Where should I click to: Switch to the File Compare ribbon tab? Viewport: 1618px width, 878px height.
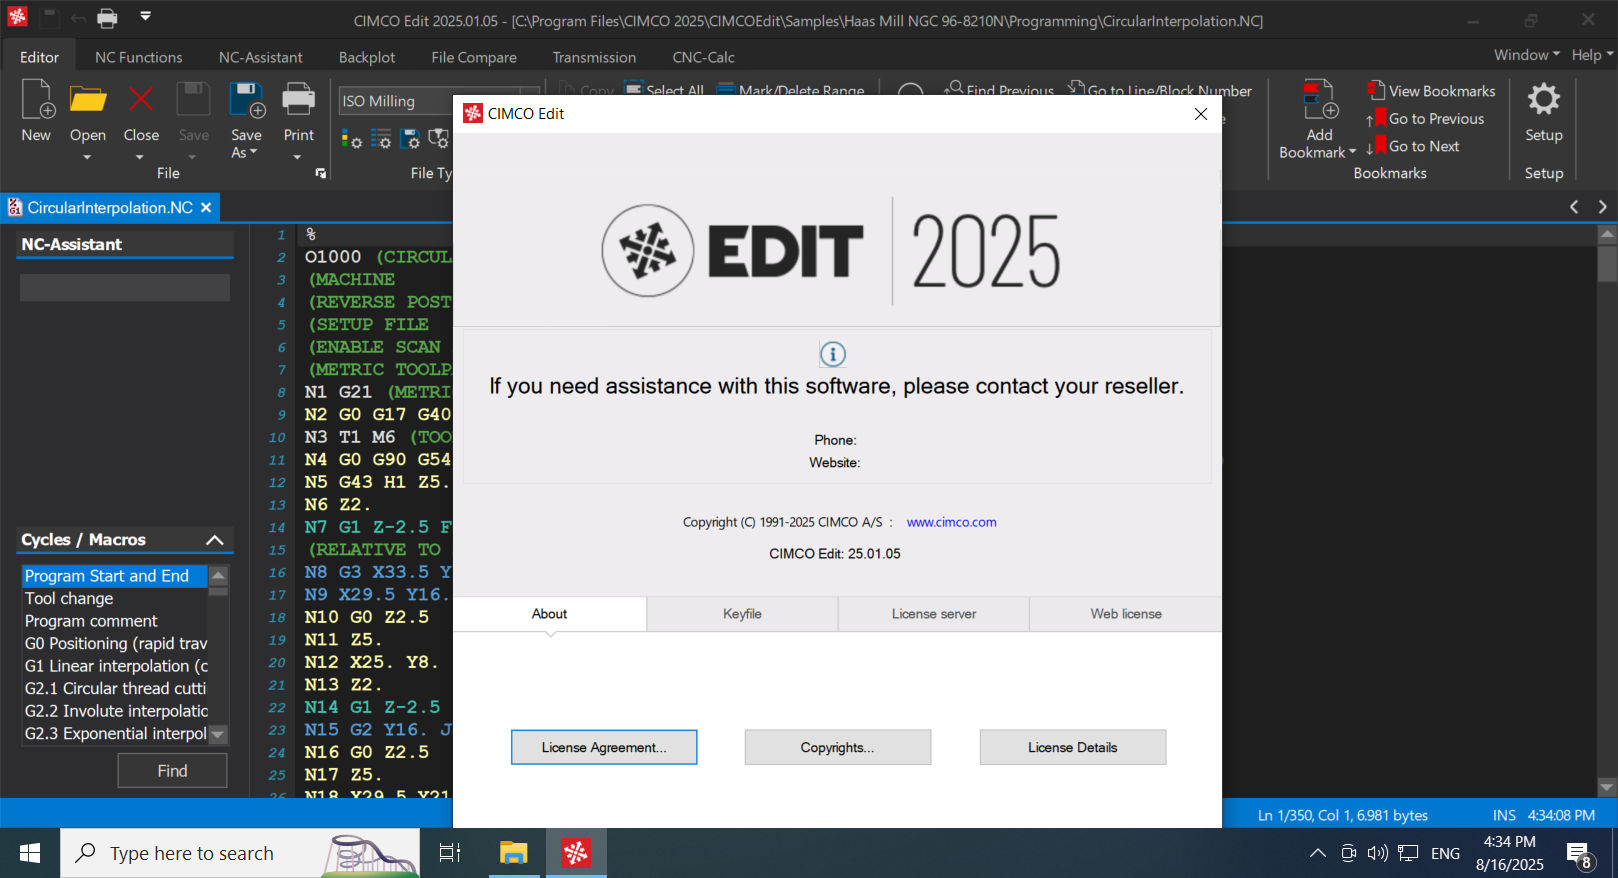[474, 58]
